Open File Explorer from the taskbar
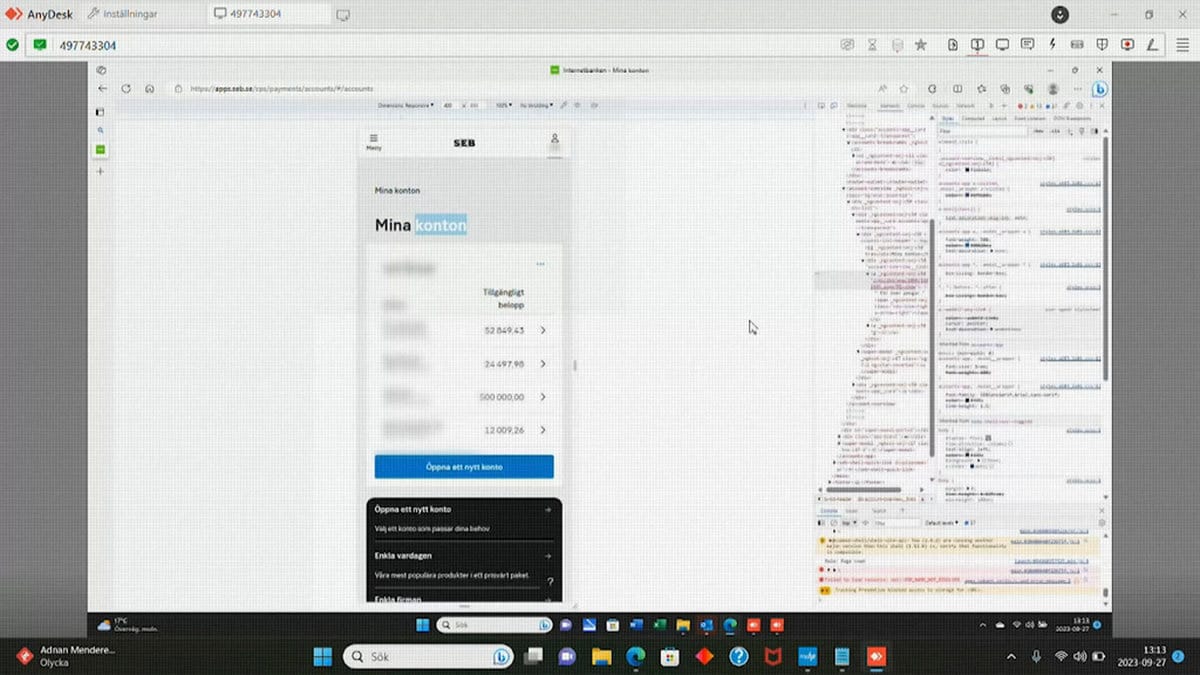1200x675 pixels. tap(601, 657)
